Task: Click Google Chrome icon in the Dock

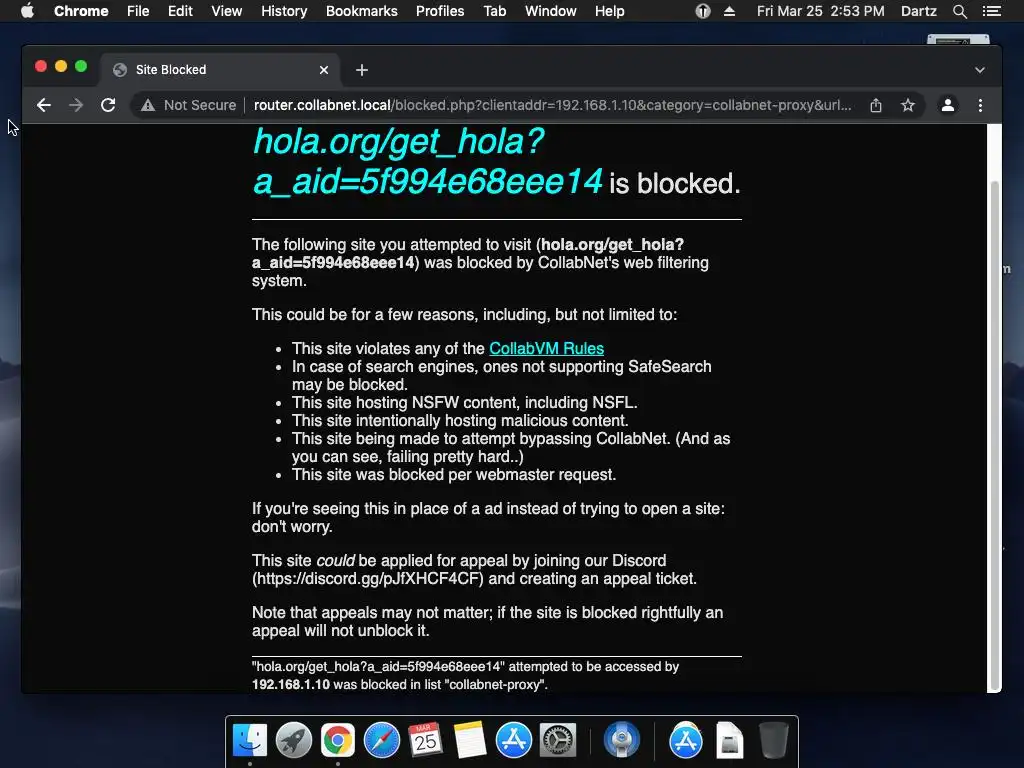Action: (x=338, y=740)
